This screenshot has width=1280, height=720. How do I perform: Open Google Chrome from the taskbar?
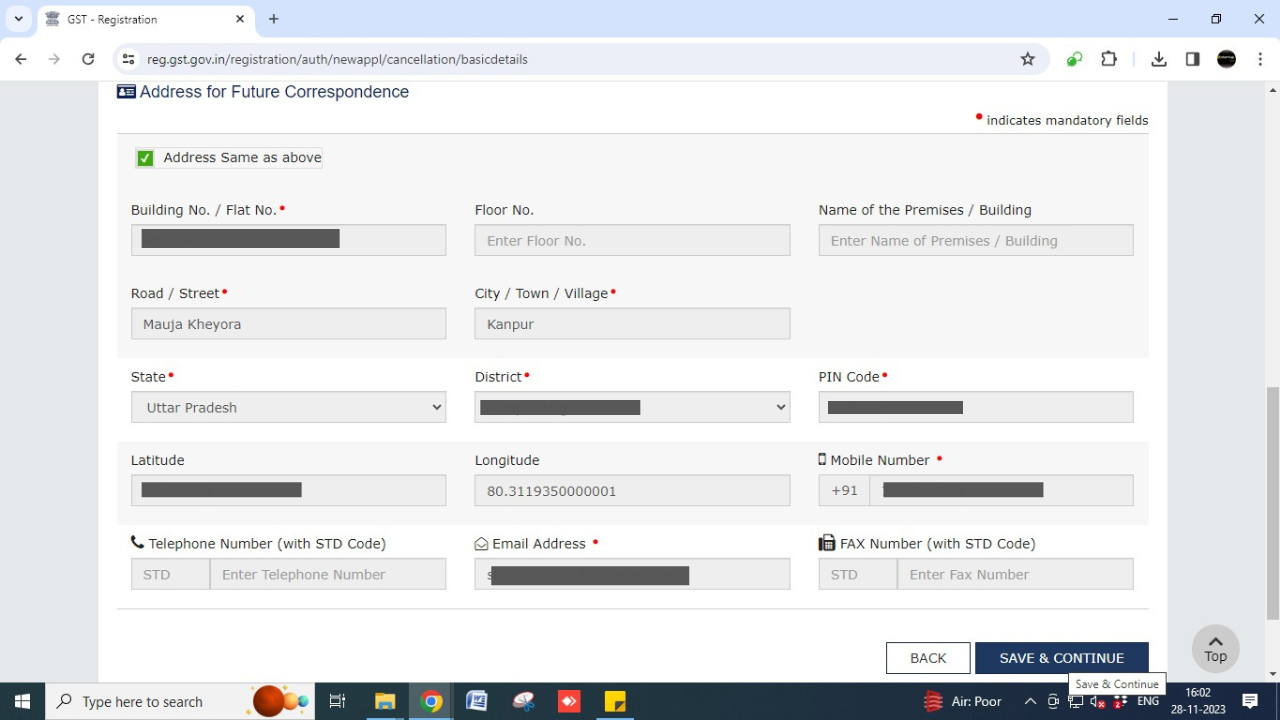click(x=431, y=701)
